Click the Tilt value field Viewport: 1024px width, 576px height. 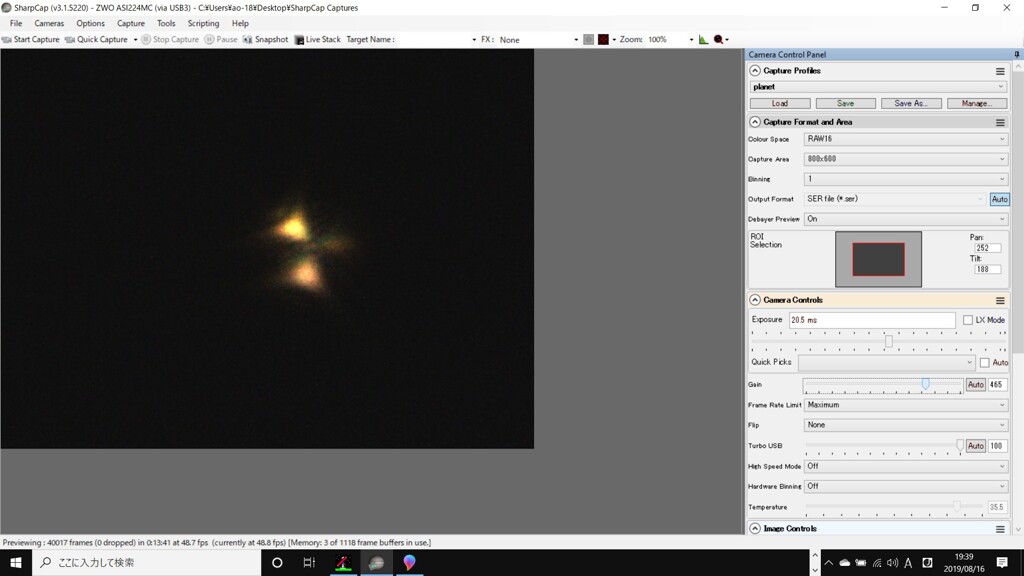pos(987,269)
